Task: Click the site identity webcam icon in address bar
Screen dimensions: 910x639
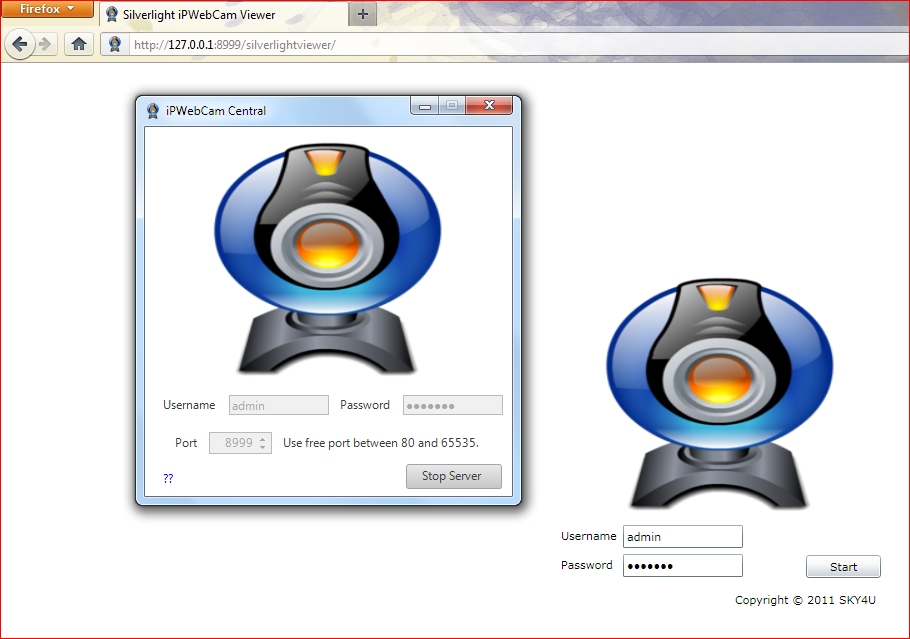Action: click(x=115, y=44)
